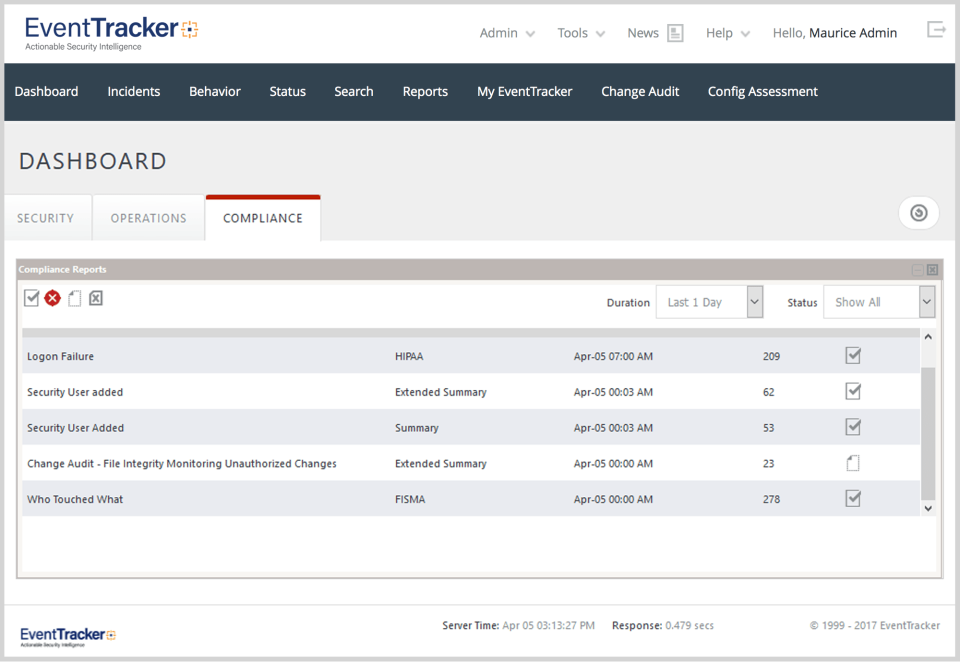The height and width of the screenshot is (662, 960).
Task: Click the circular refresh dashboard icon
Action: 918,212
